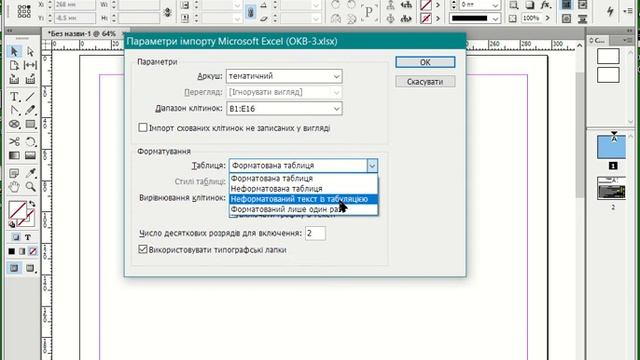The width and height of the screenshot is (640, 360).
Task: Select the Gradient Feather tool
Action: (x=30, y=156)
